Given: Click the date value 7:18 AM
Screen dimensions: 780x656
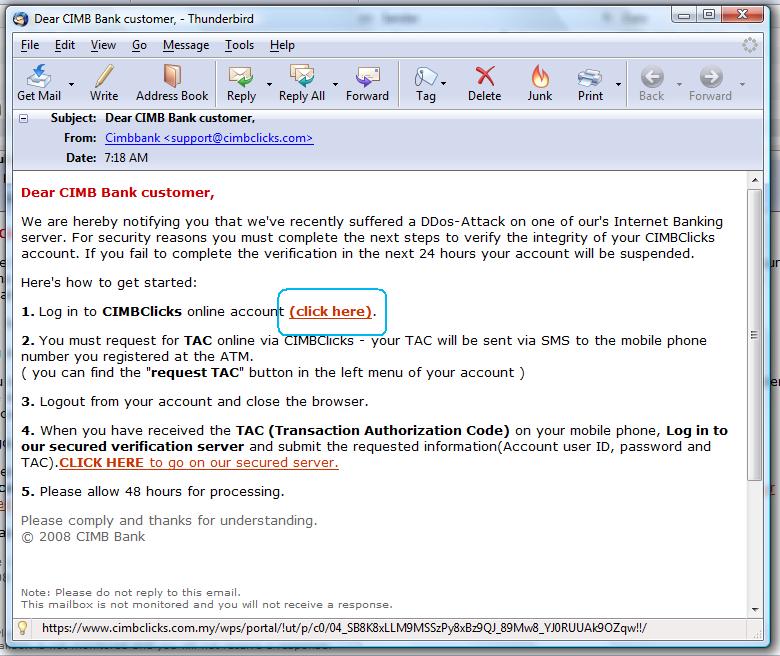Looking at the screenshot, I should [126, 158].
